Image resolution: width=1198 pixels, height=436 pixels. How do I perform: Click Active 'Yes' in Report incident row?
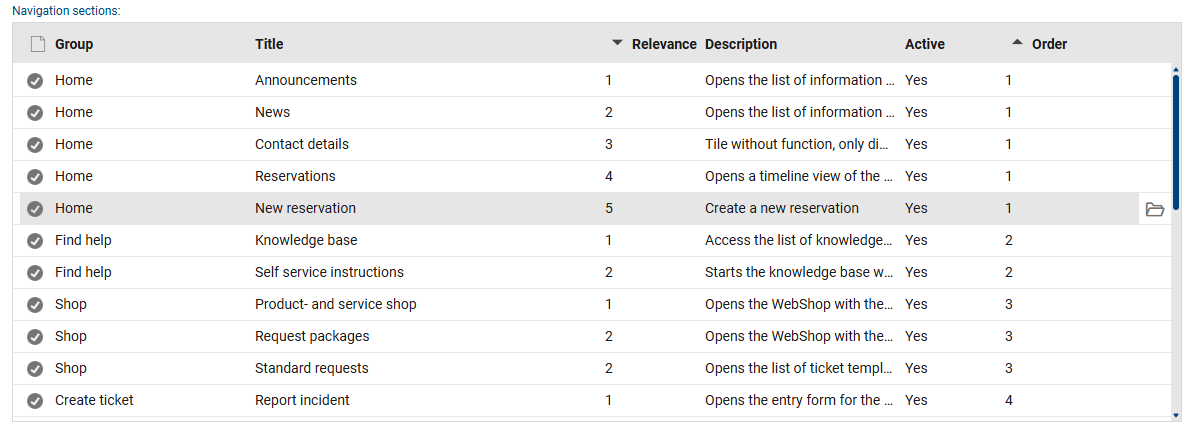(916, 401)
